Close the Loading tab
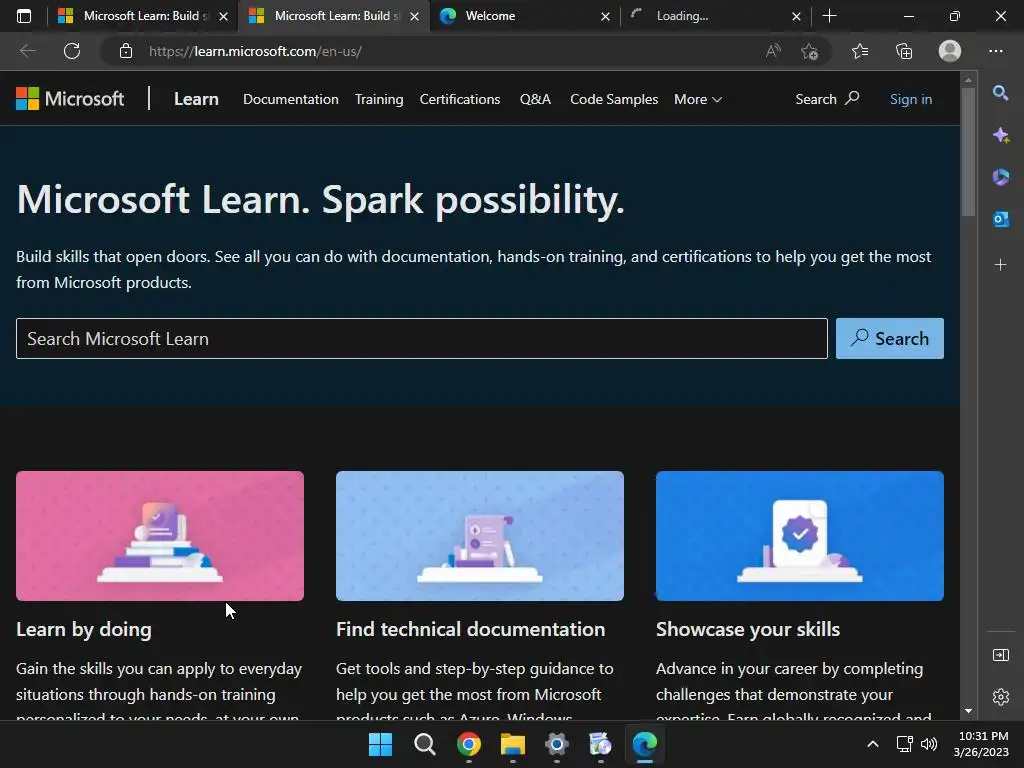 796,16
